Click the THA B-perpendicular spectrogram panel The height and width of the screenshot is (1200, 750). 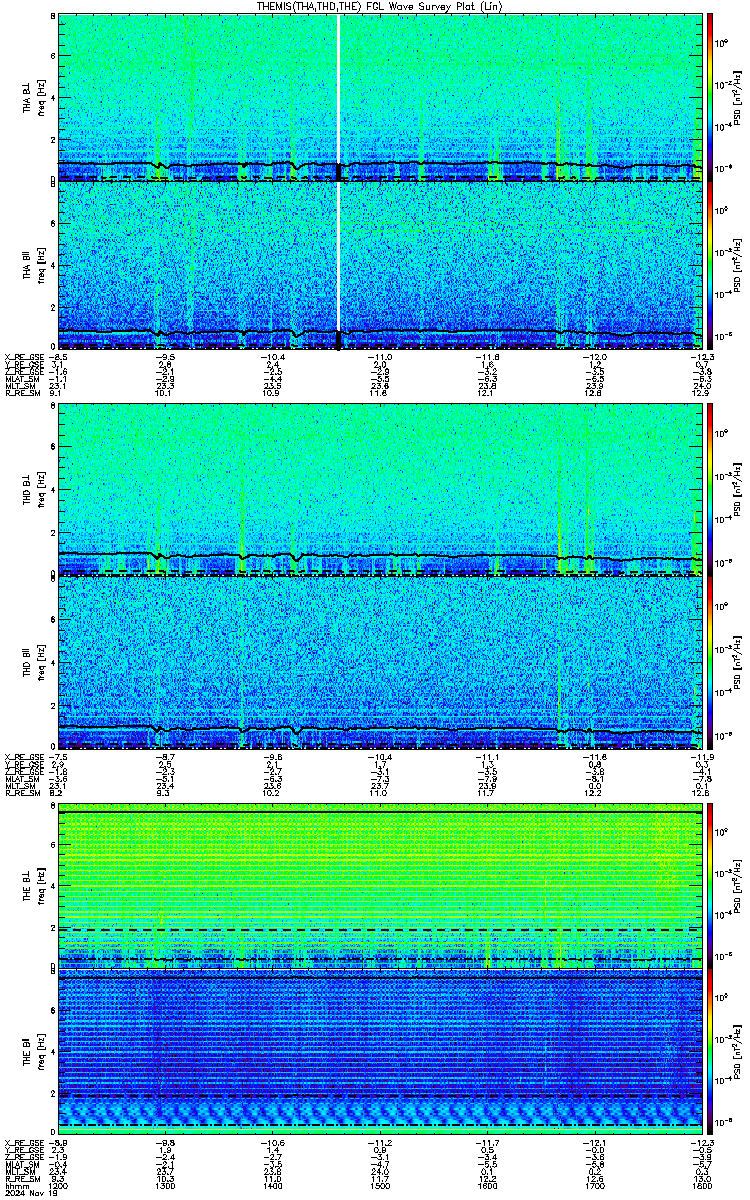(379, 97)
